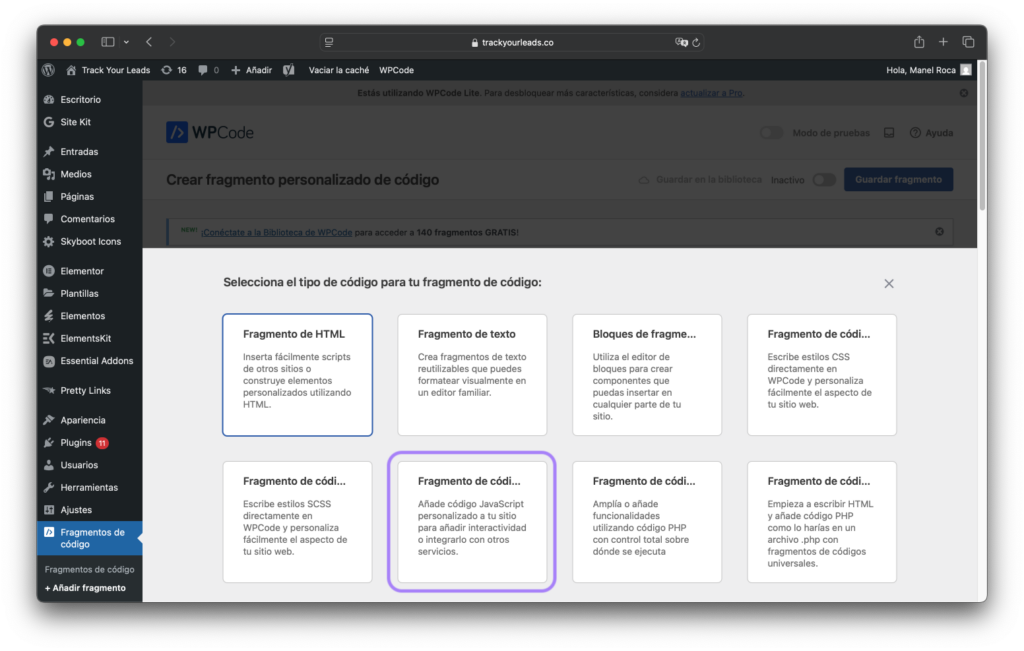The height and width of the screenshot is (651, 1024).
Task: Click the Herramientas wrench icon
Action: coord(49,488)
